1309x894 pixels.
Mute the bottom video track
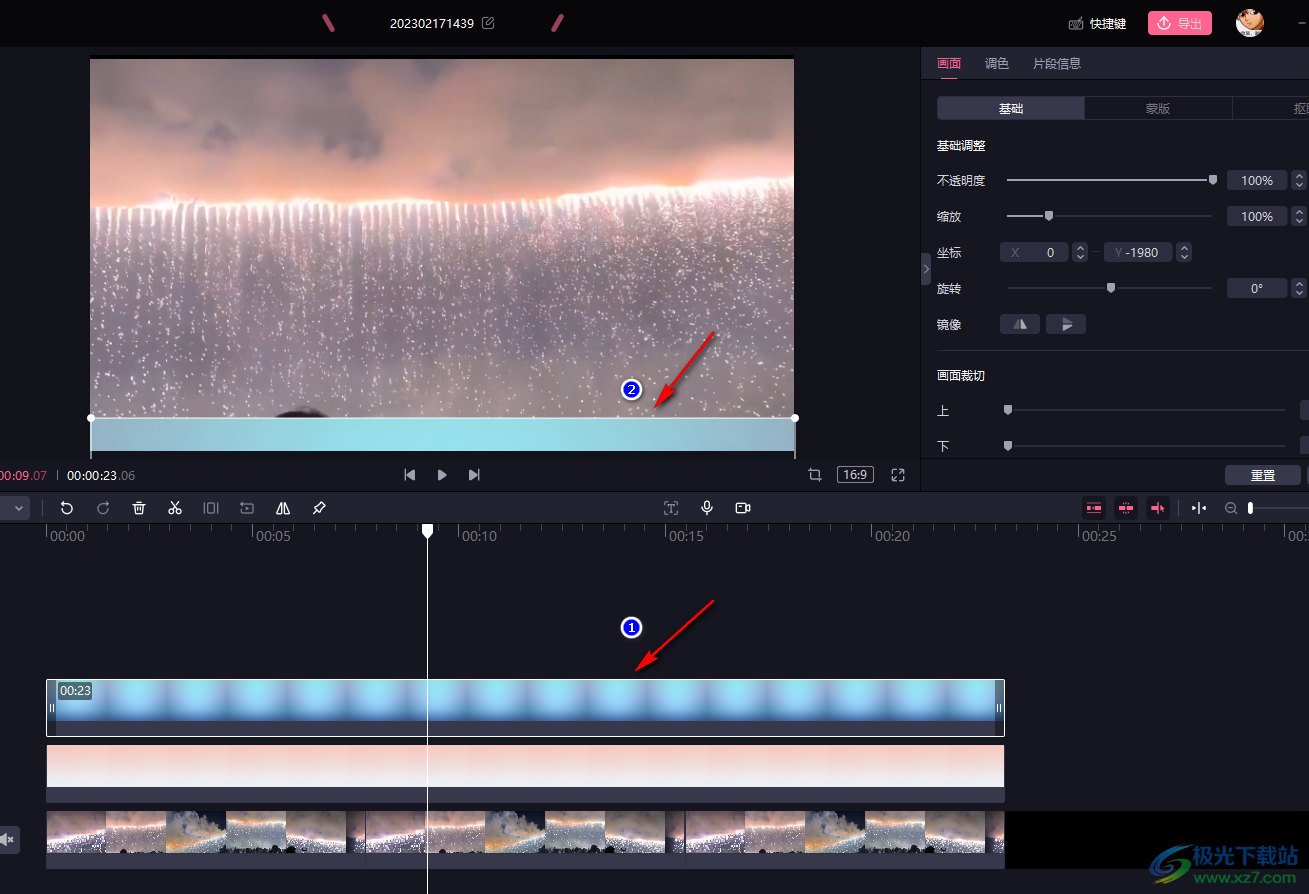(x=8, y=840)
